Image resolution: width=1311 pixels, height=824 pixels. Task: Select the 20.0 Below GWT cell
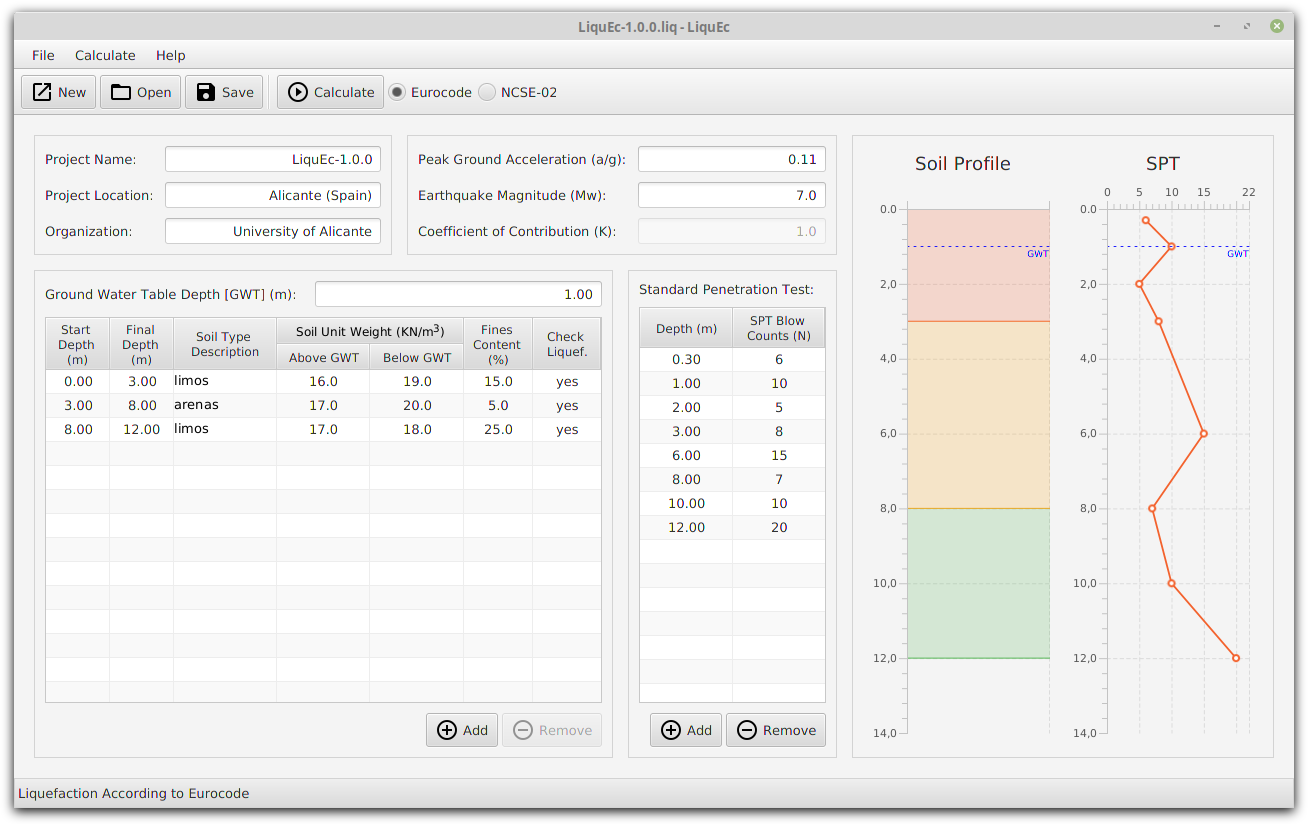click(417, 405)
